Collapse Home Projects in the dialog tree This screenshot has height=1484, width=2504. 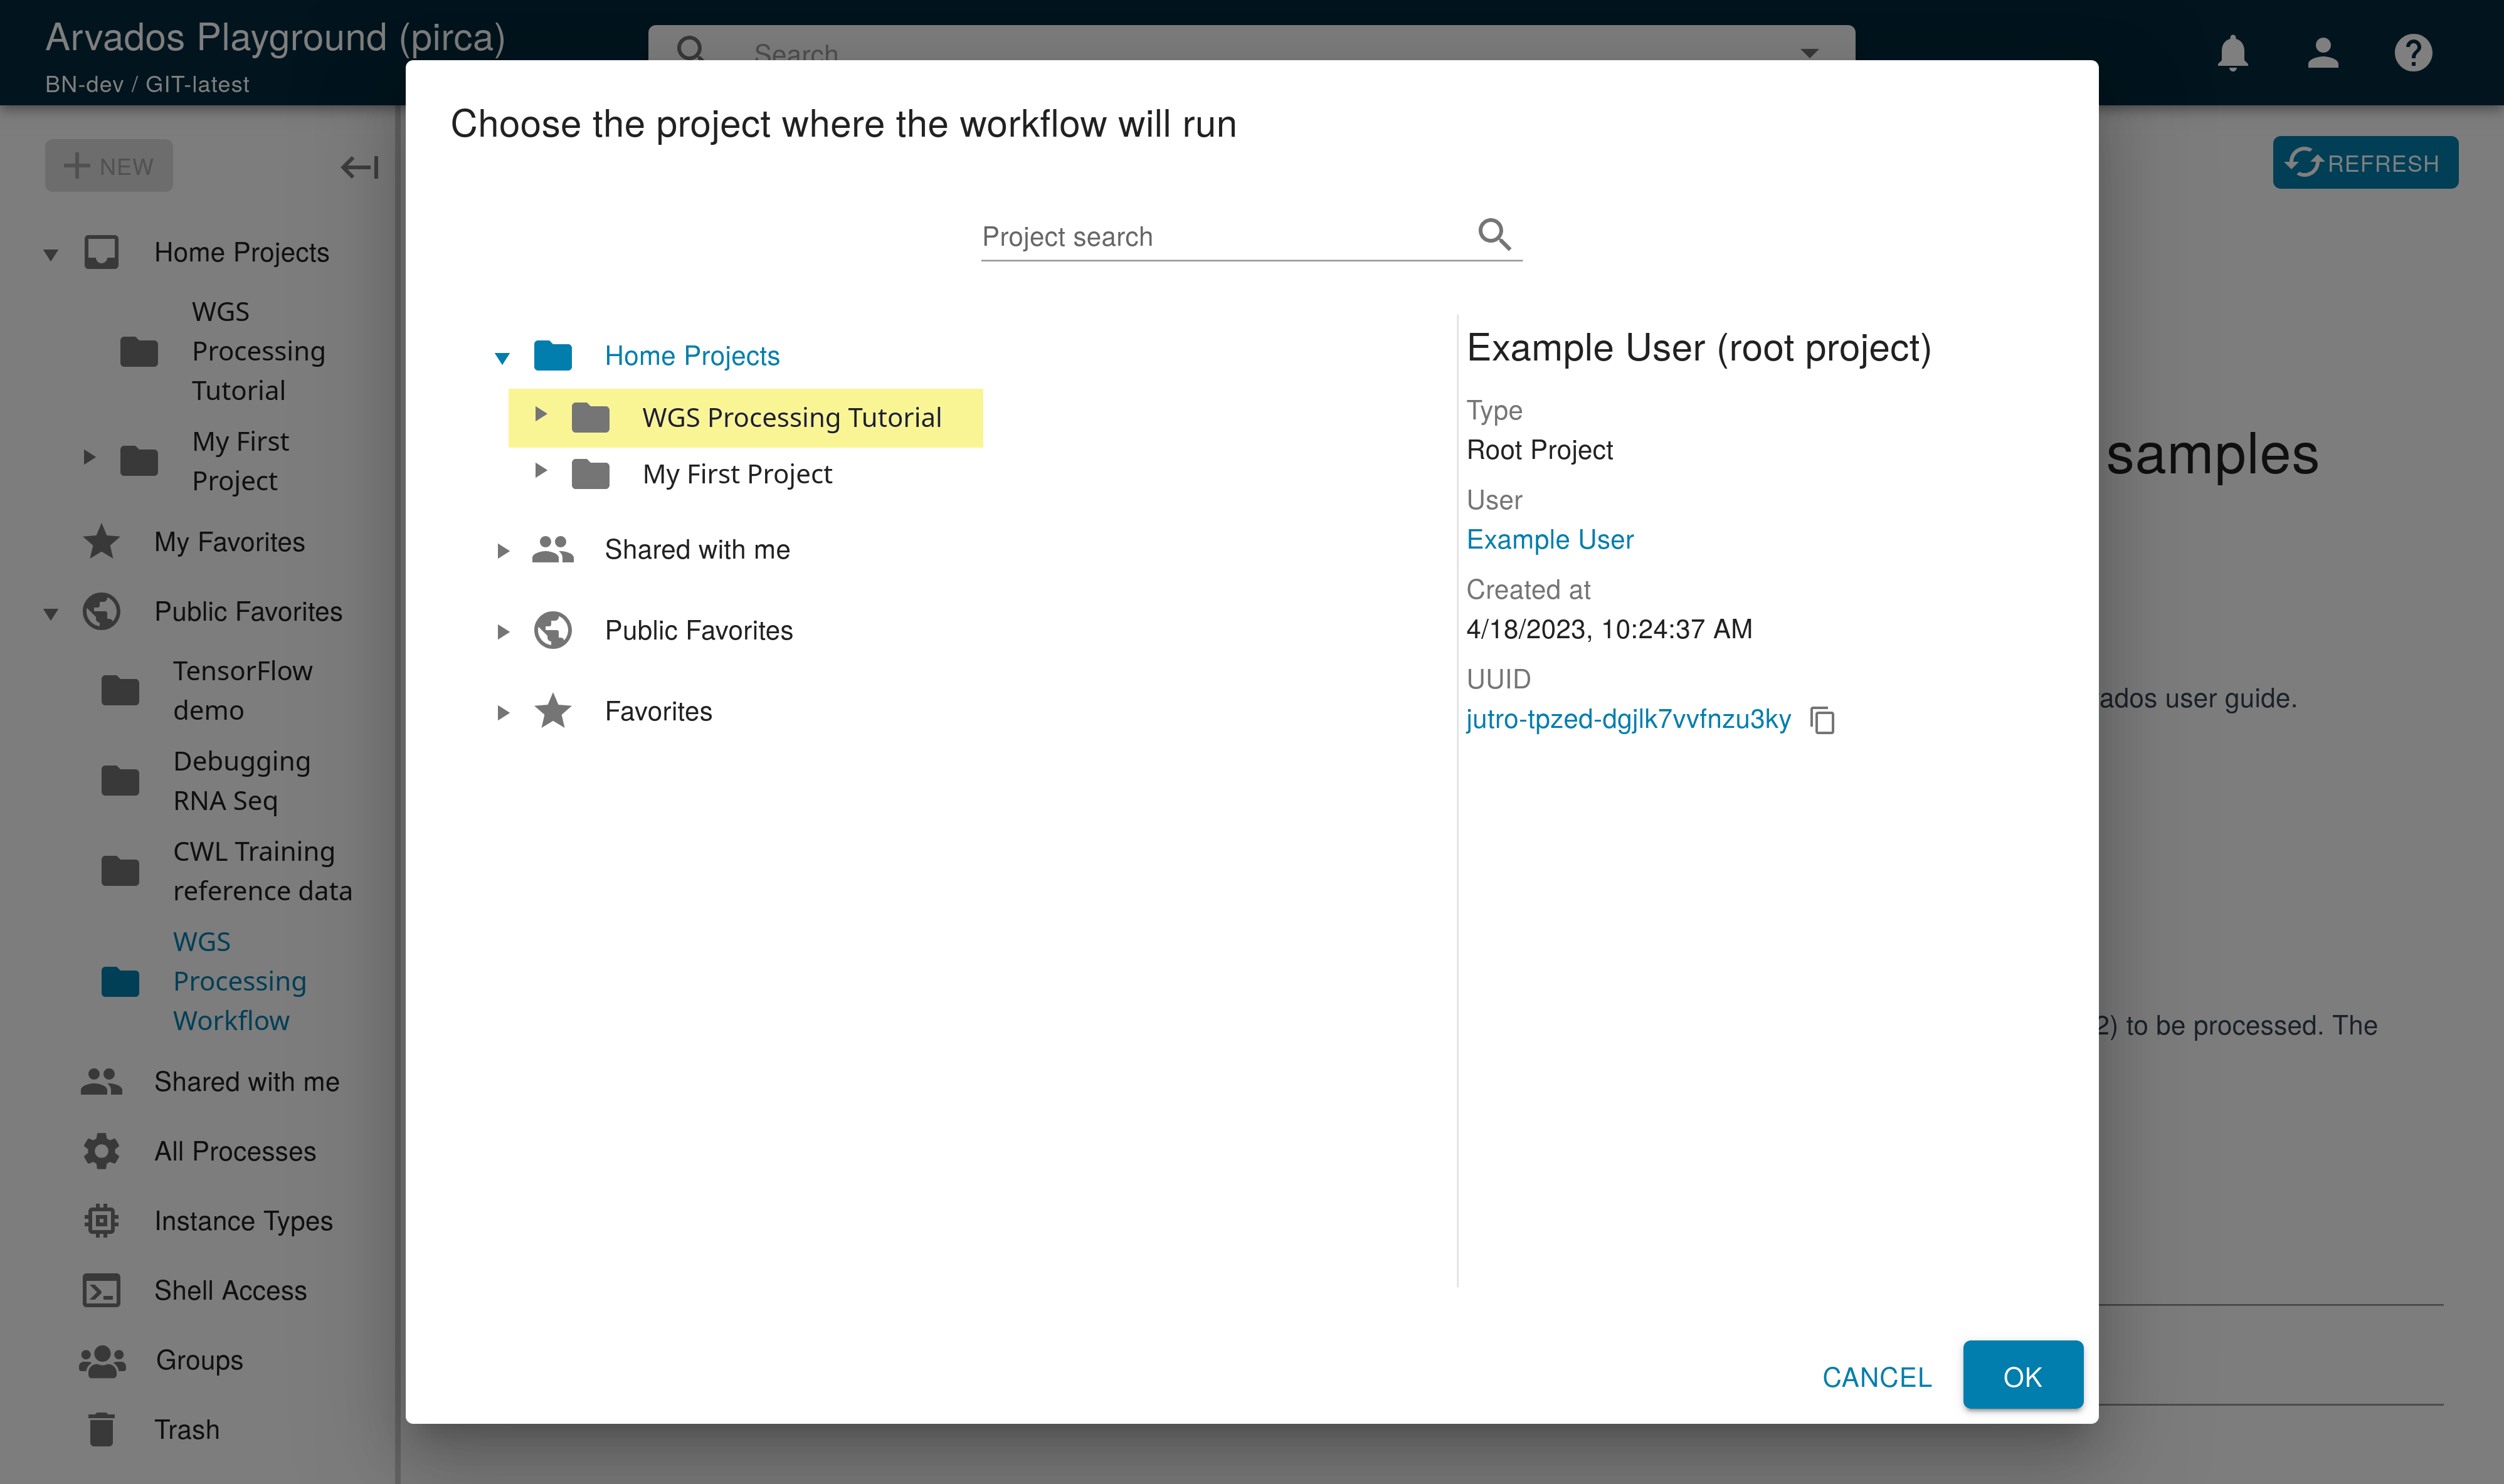pyautogui.click(x=502, y=357)
